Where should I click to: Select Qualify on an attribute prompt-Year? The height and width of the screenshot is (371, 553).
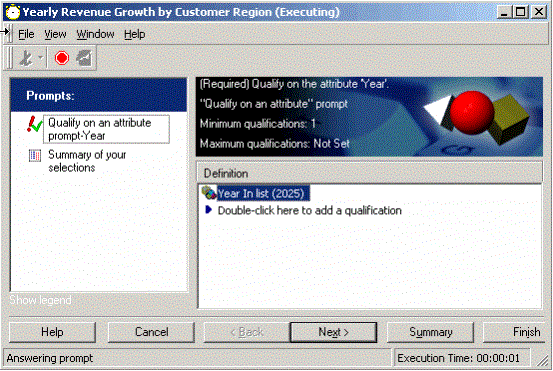[106, 129]
